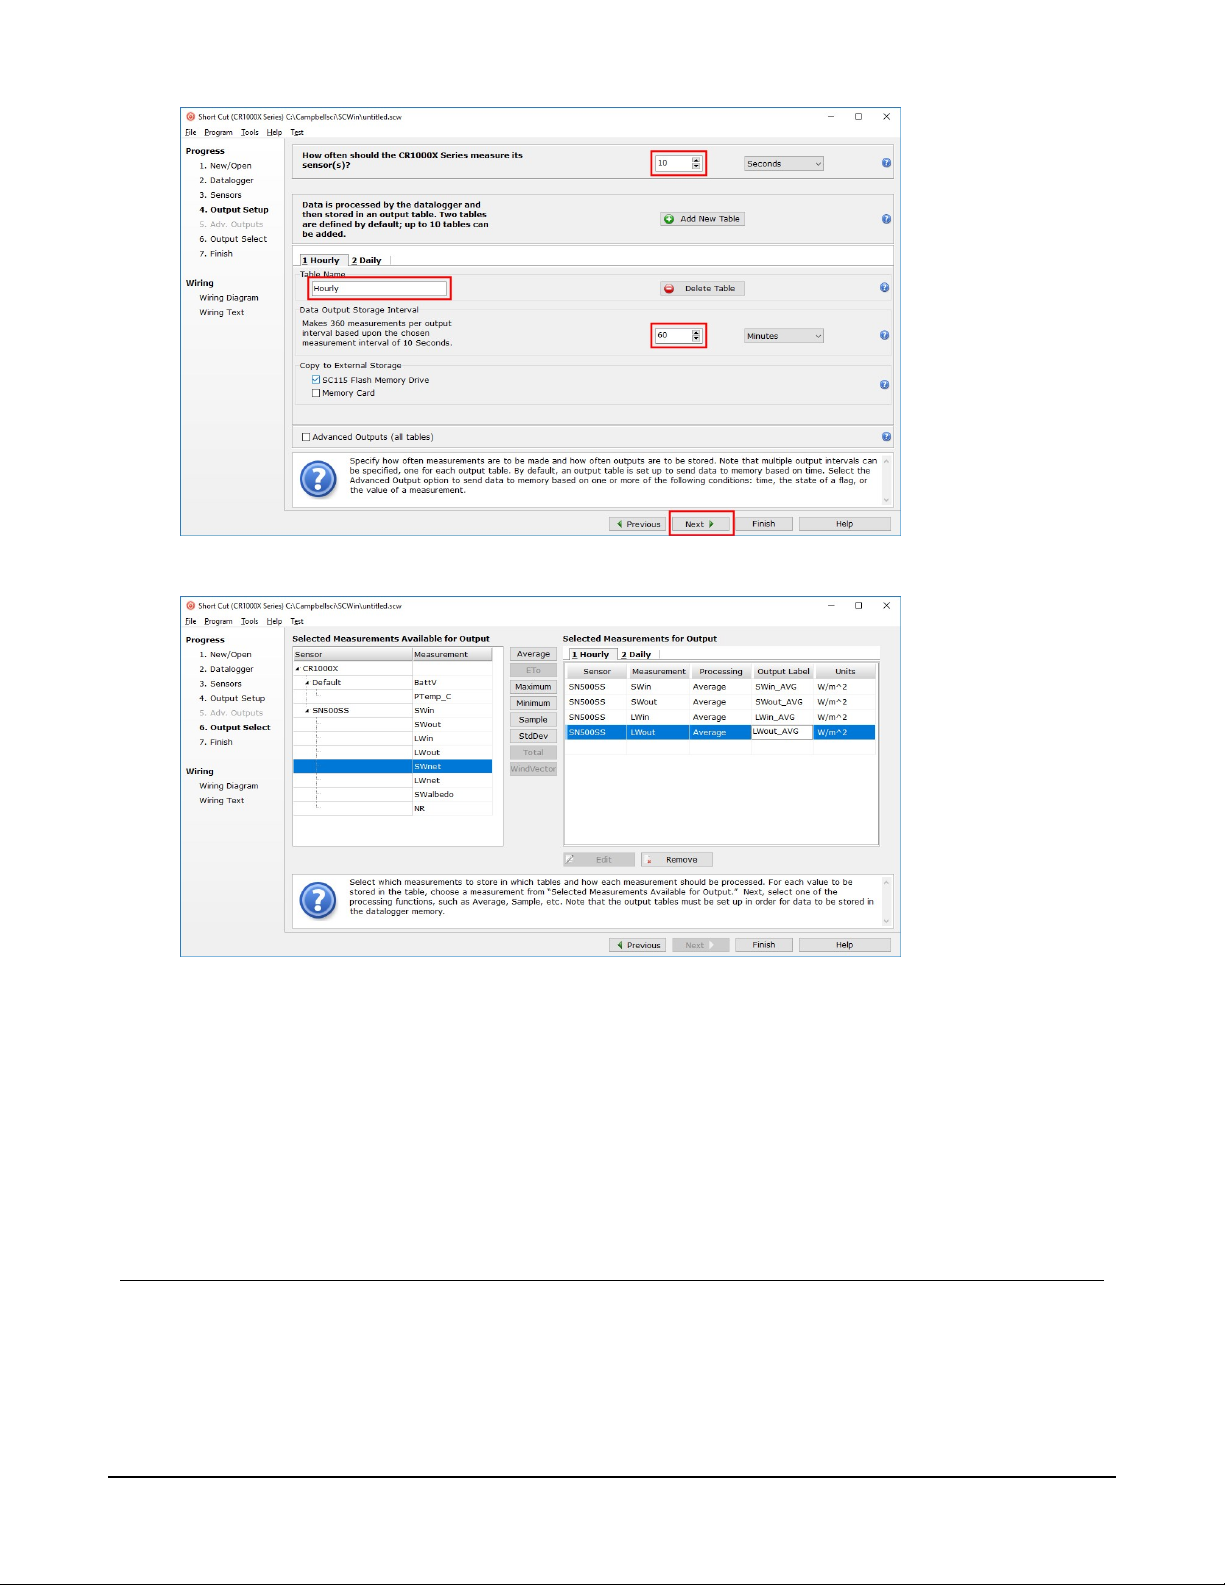Click the StdDev processing button
Viewport: 1225px width, 1585px height.
533,736
